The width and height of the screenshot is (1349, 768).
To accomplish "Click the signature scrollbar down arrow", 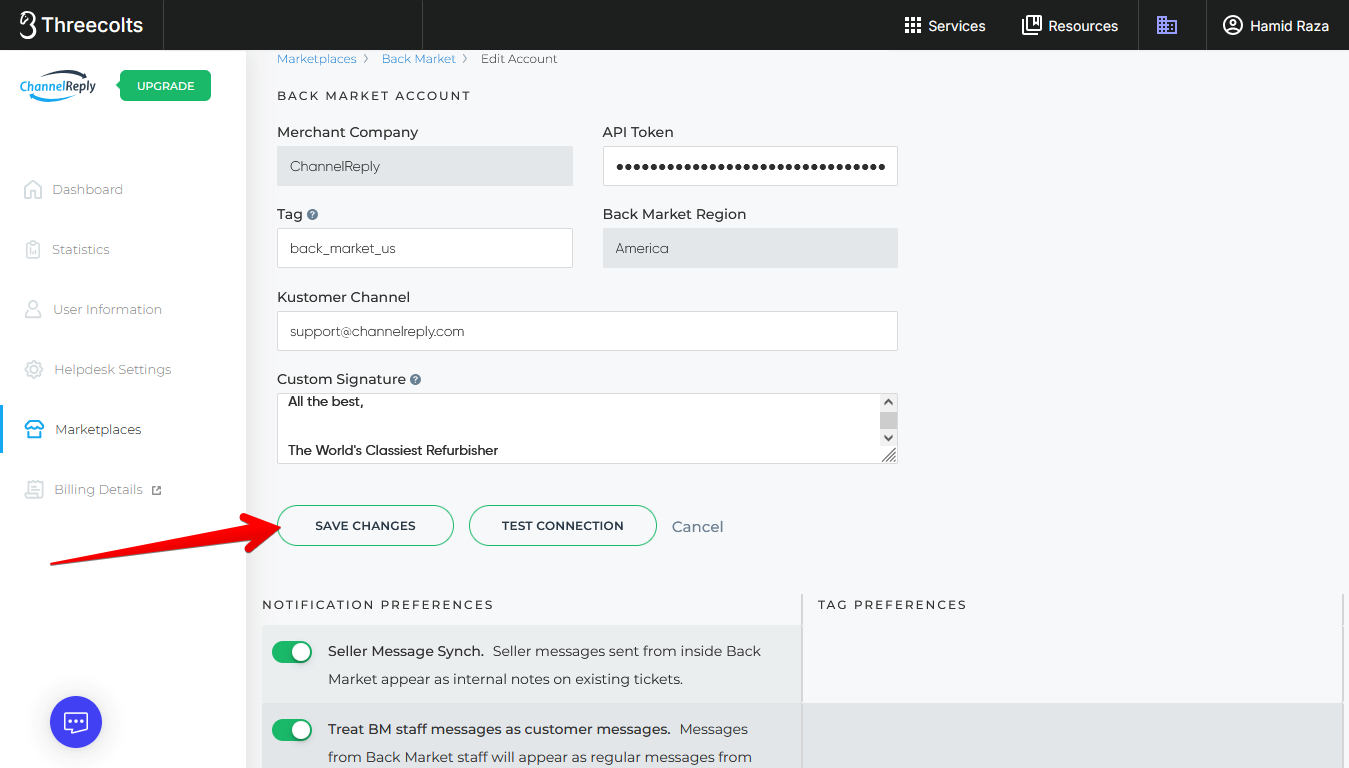I will pyautogui.click(x=888, y=438).
